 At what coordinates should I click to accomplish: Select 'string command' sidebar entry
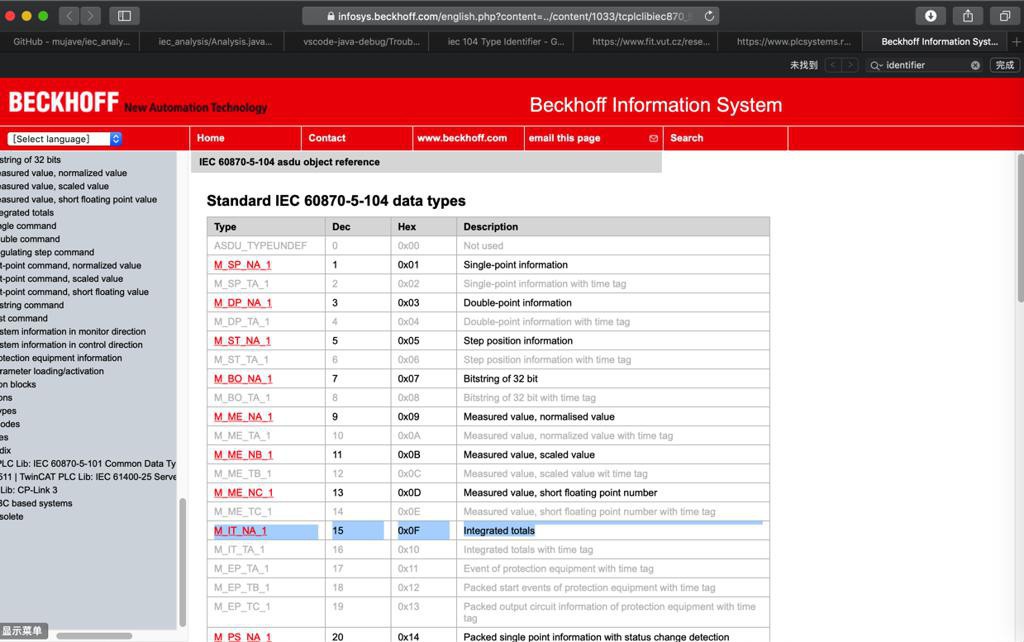[x=32, y=304]
